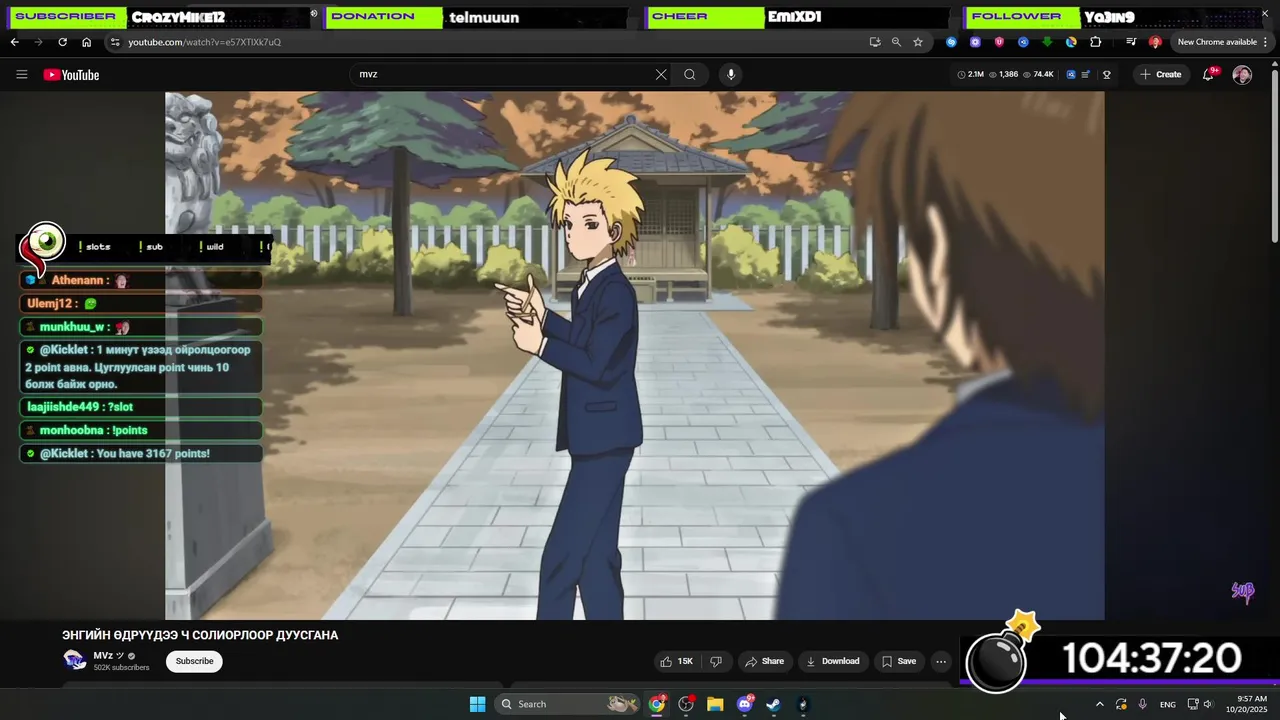Like the video showing 15K likes
Image resolution: width=1280 pixels, height=720 pixels.
pyautogui.click(x=677, y=661)
